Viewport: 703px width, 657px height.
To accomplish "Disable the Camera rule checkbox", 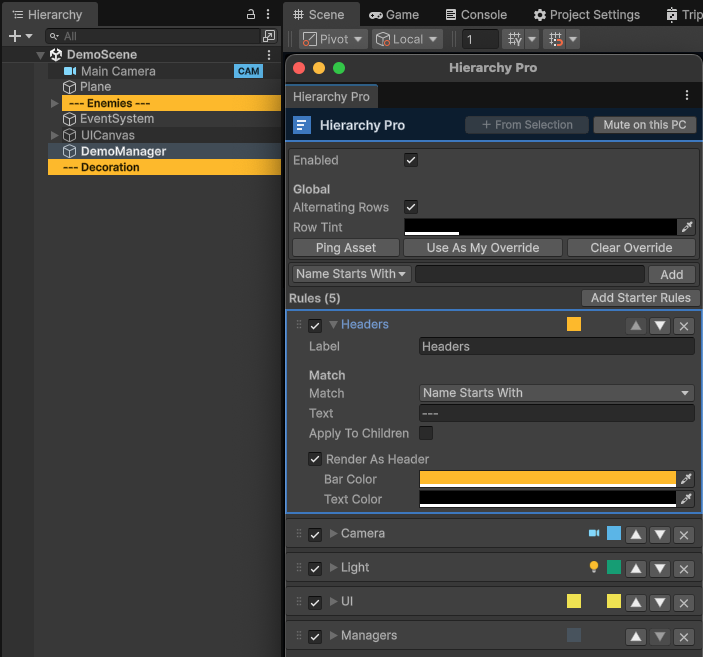I will (x=315, y=535).
